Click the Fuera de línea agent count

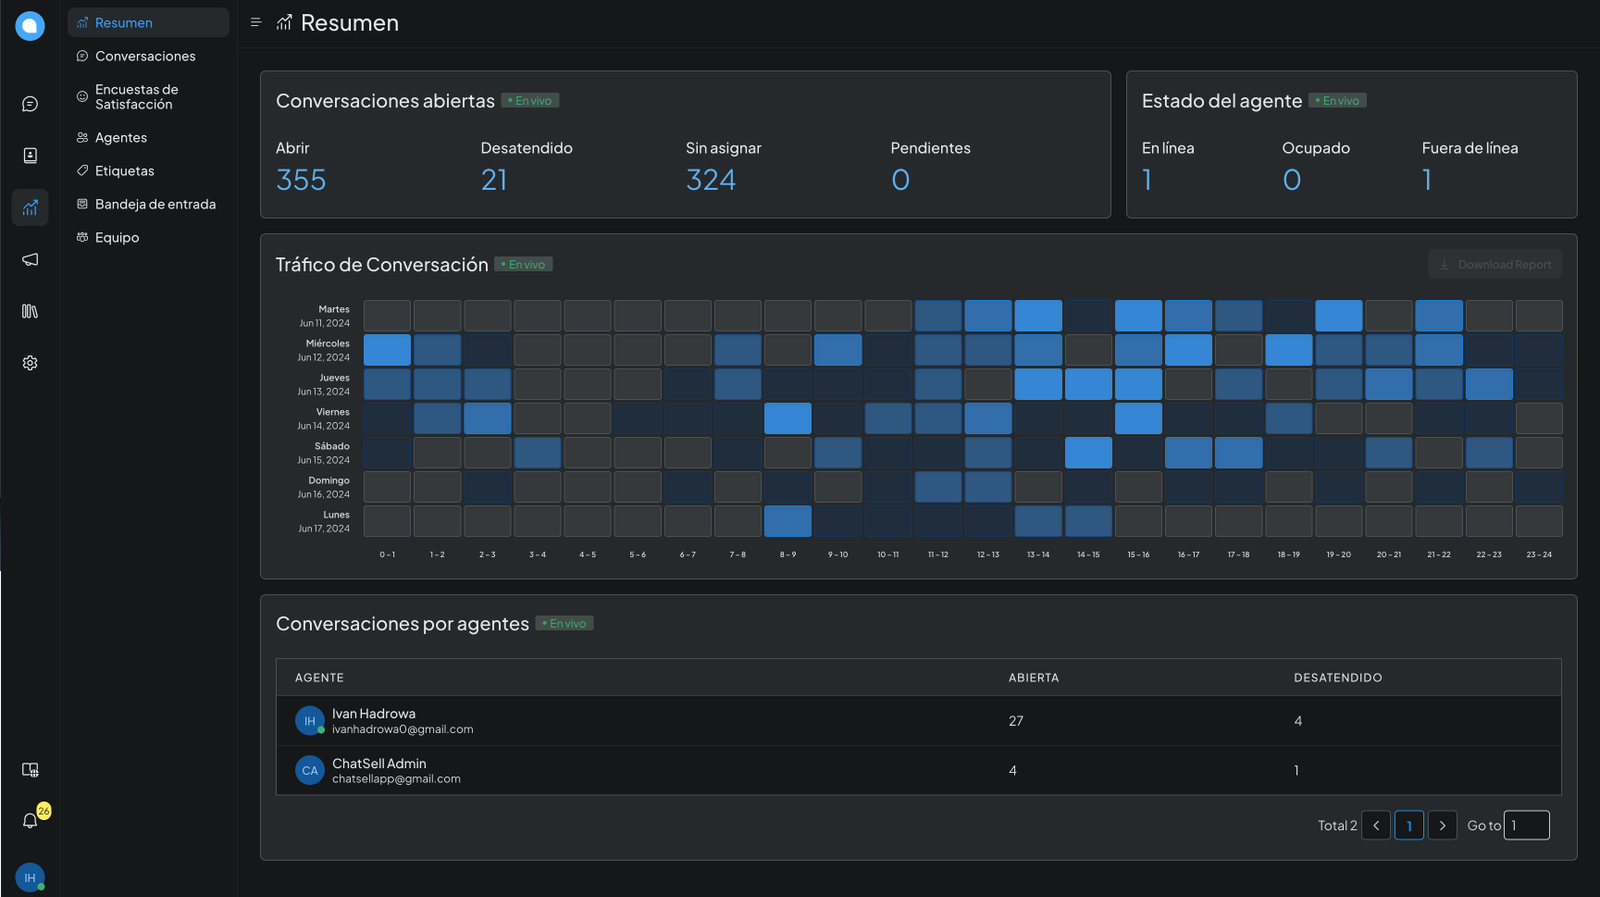[1427, 180]
